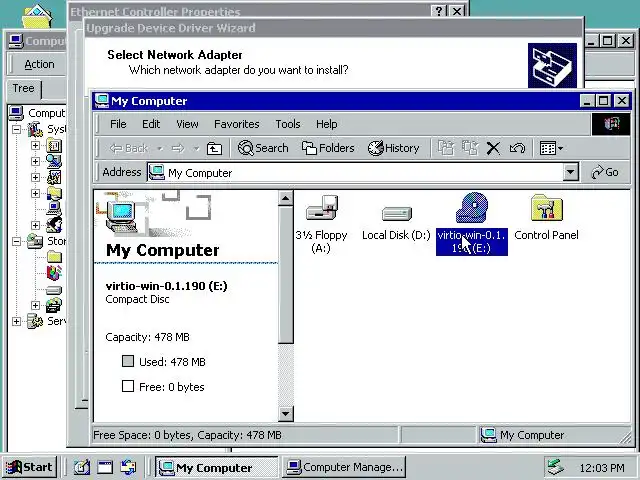The image size is (640, 480).
Task: Open the Favorites menu
Action: [237, 124]
